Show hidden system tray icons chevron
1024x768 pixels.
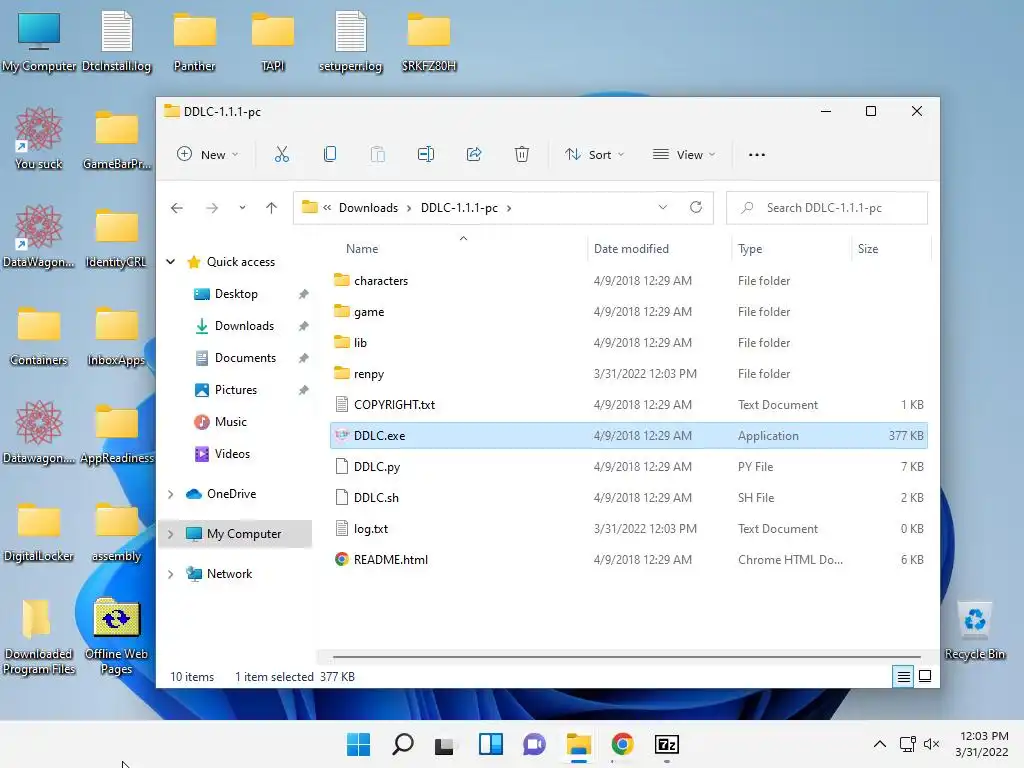click(880, 744)
